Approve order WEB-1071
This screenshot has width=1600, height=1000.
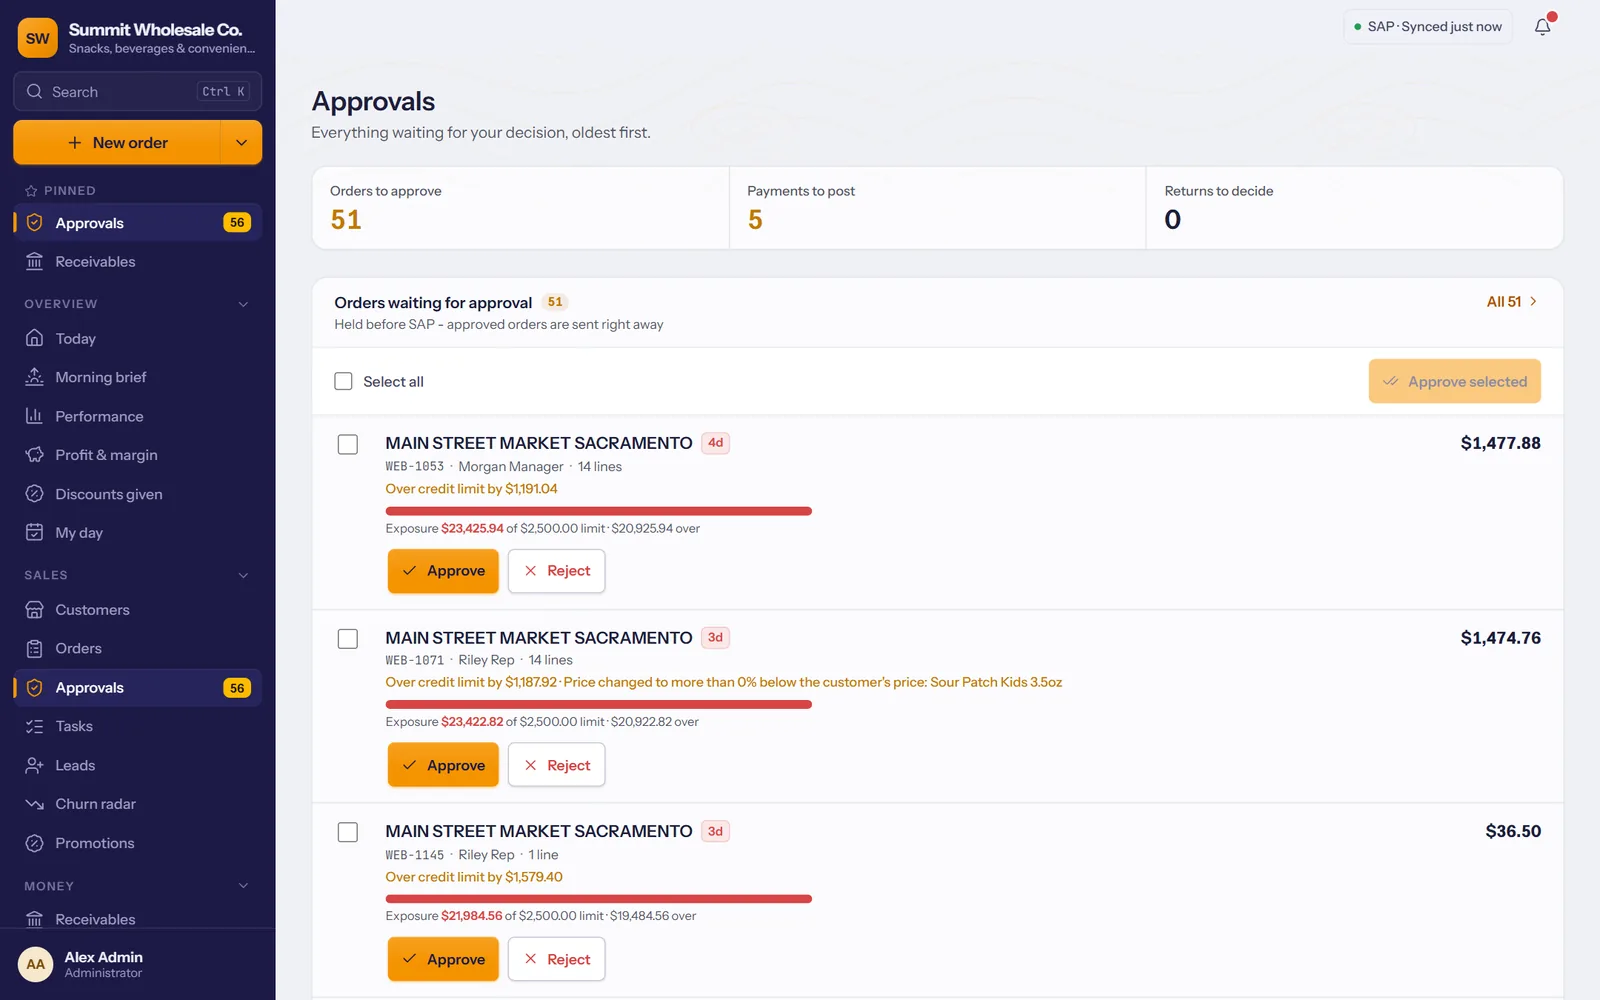[x=443, y=765]
